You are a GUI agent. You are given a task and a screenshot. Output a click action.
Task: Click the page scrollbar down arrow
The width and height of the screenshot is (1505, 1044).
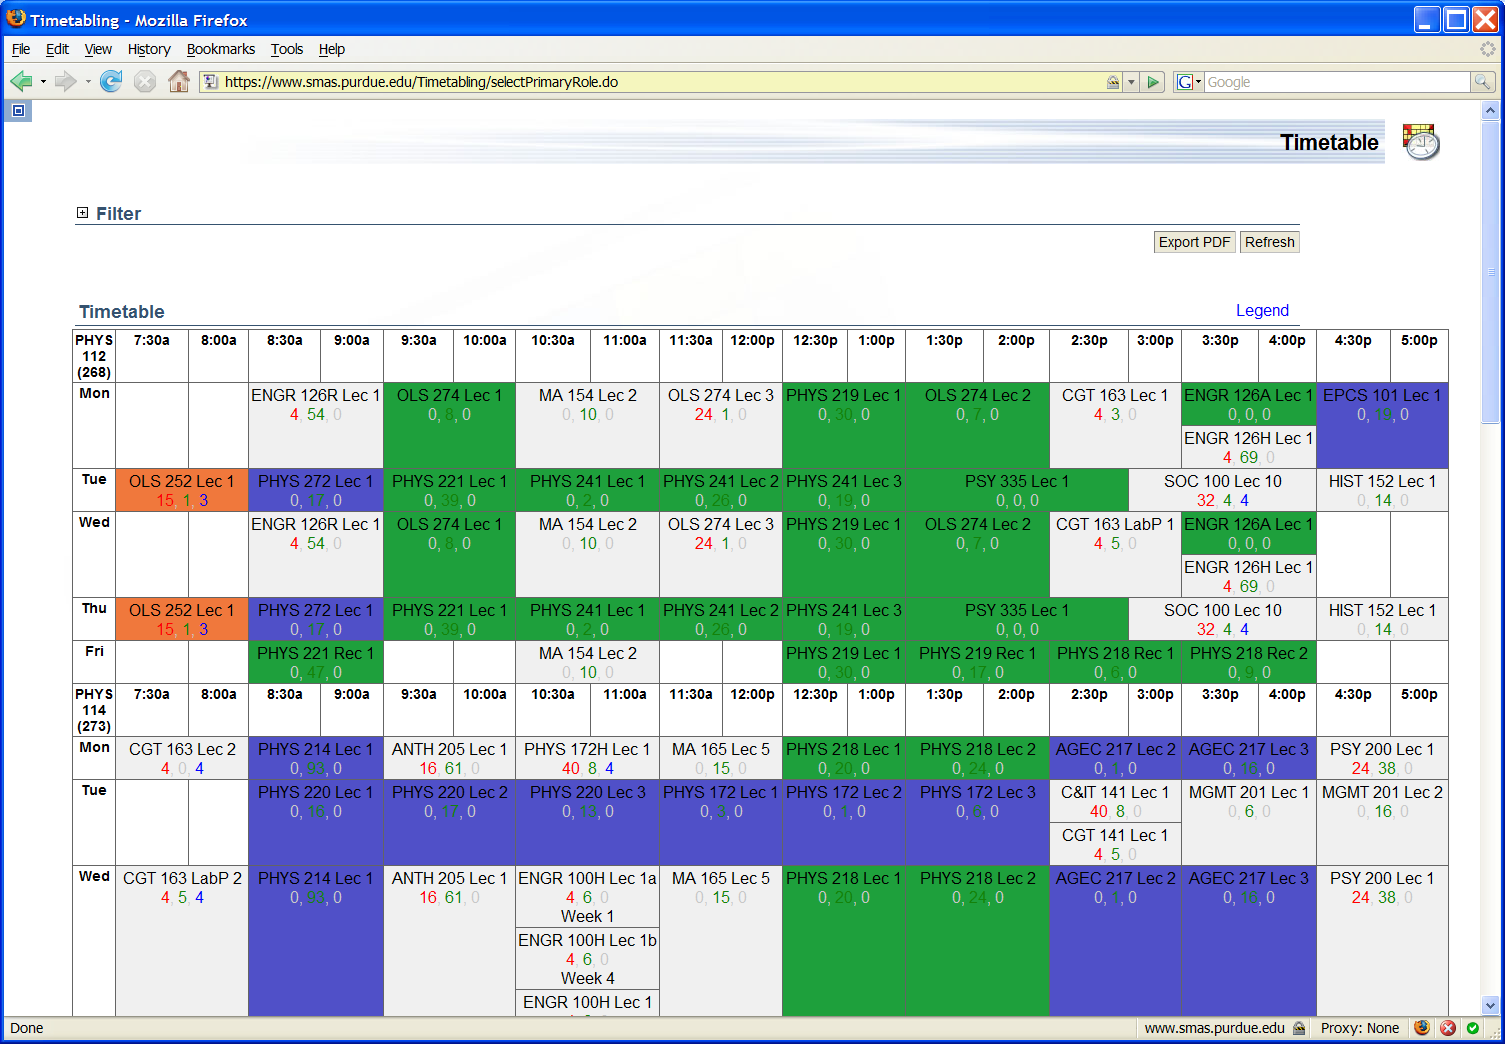(x=1490, y=1006)
